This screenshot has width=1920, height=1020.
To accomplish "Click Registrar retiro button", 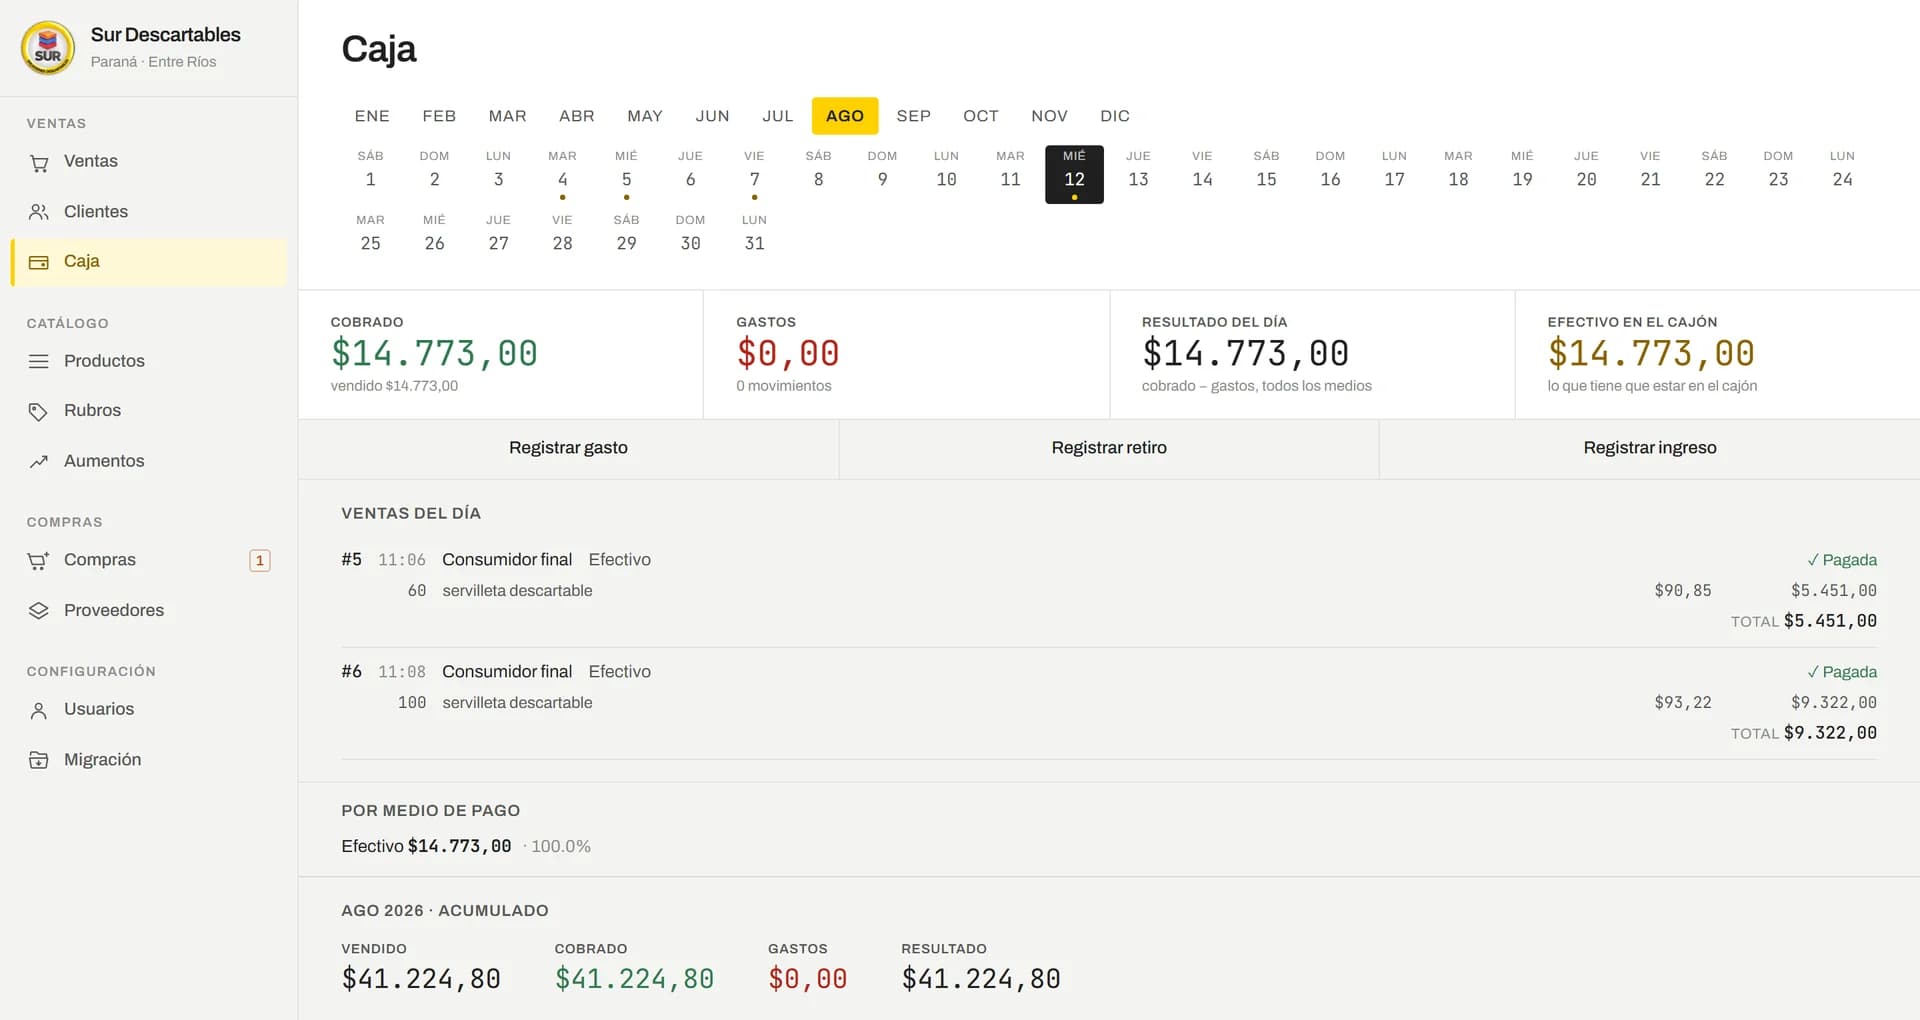I will click(1109, 448).
